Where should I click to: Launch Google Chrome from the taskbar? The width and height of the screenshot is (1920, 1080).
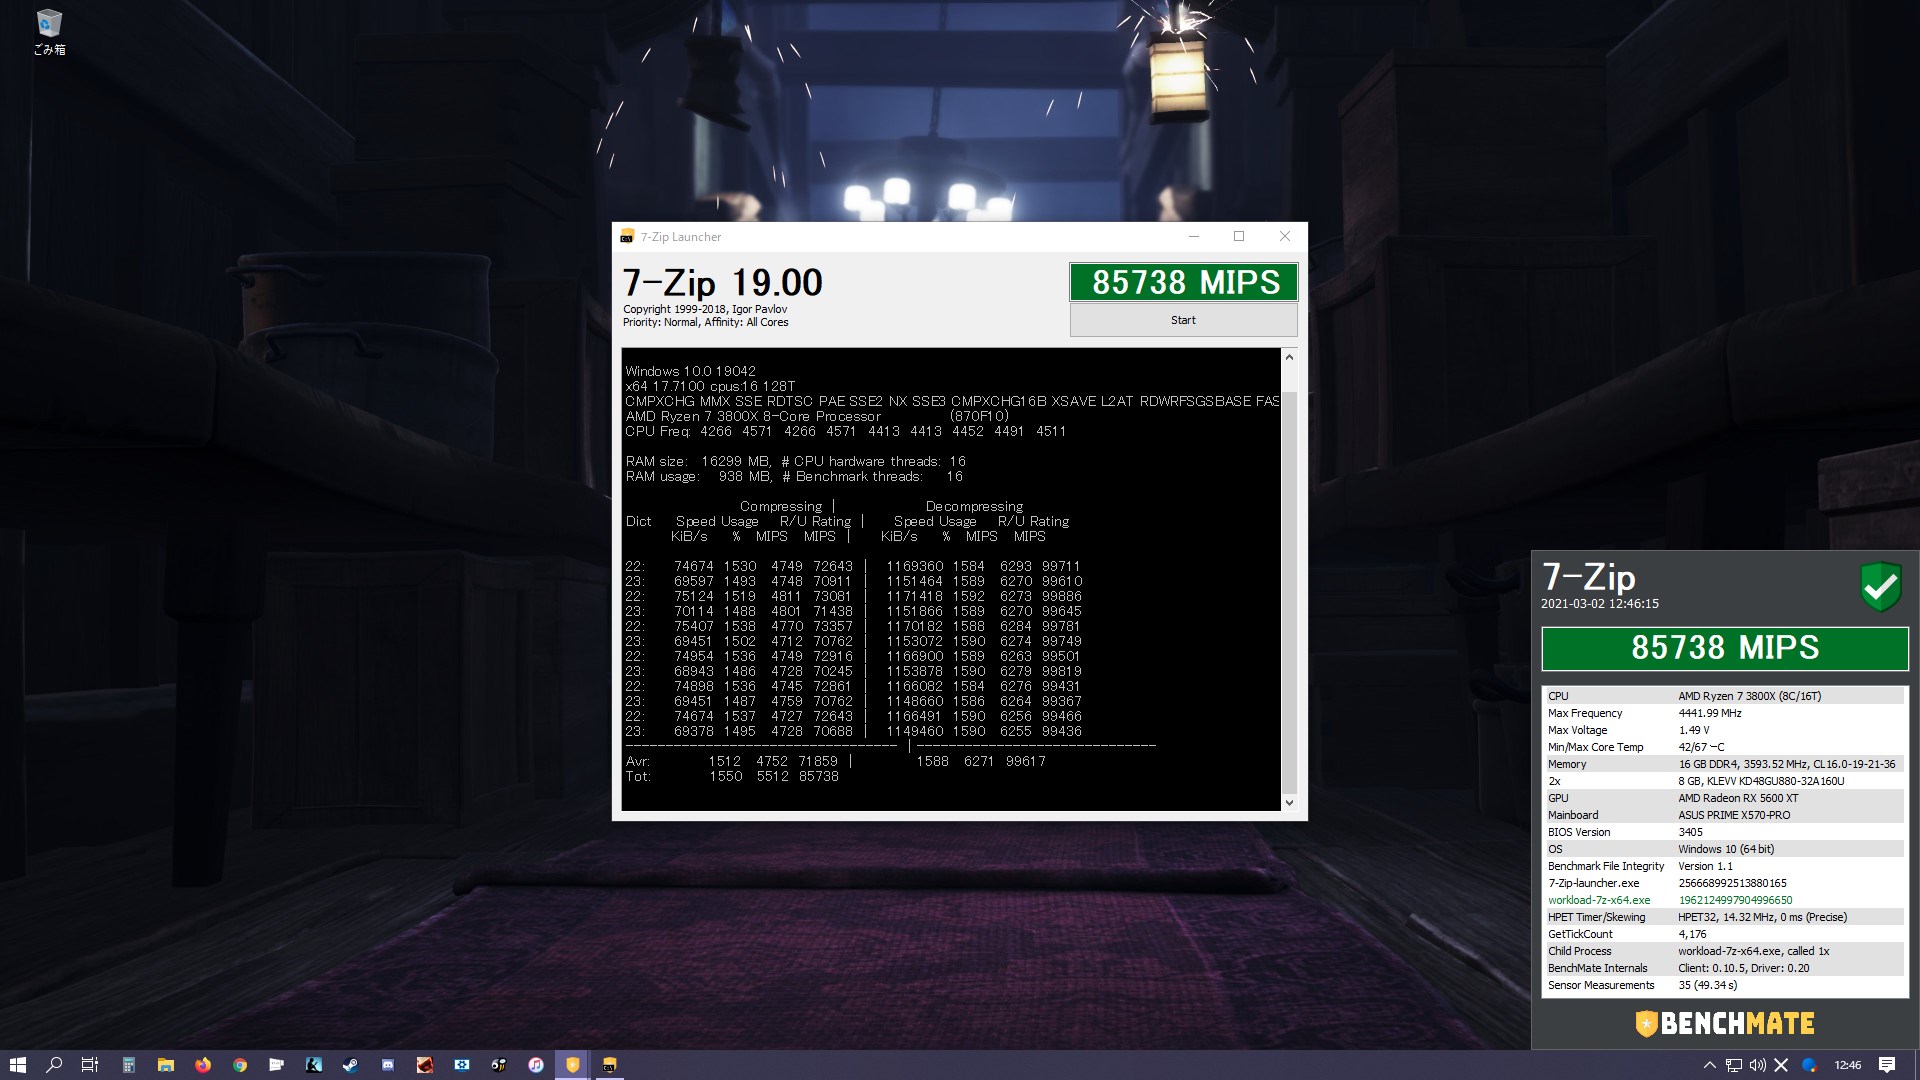(x=240, y=1065)
